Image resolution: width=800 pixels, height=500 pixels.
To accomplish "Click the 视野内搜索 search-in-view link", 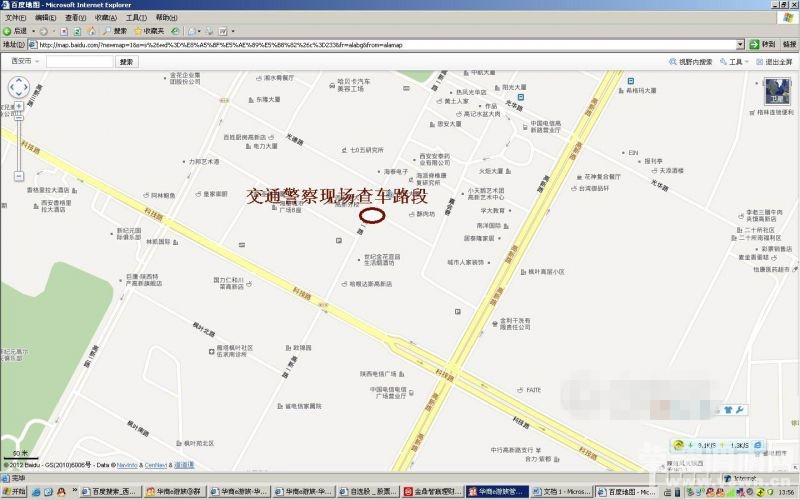I will click(x=691, y=62).
